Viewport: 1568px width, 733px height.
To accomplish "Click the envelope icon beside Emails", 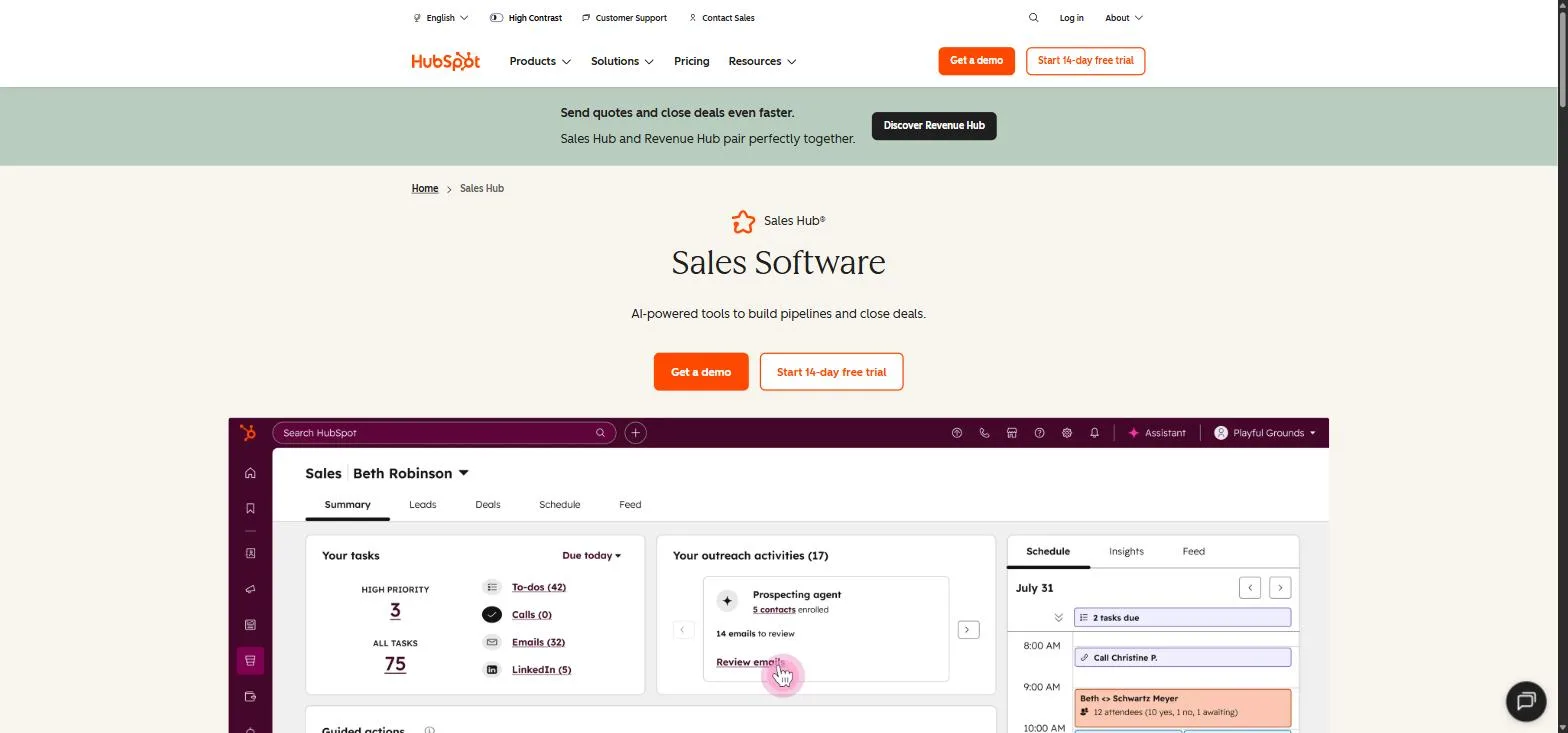I will [492, 642].
